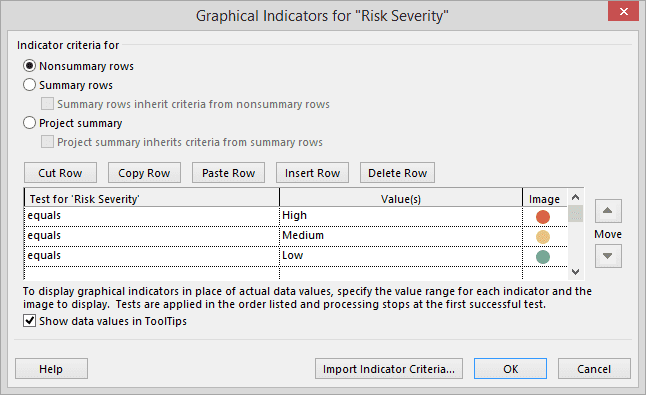Click the green indicator image for Low

coord(543,257)
